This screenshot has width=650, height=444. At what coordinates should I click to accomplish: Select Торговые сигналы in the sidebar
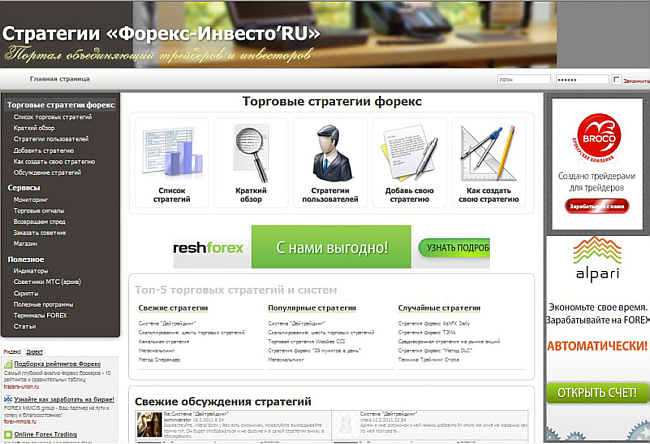point(41,212)
